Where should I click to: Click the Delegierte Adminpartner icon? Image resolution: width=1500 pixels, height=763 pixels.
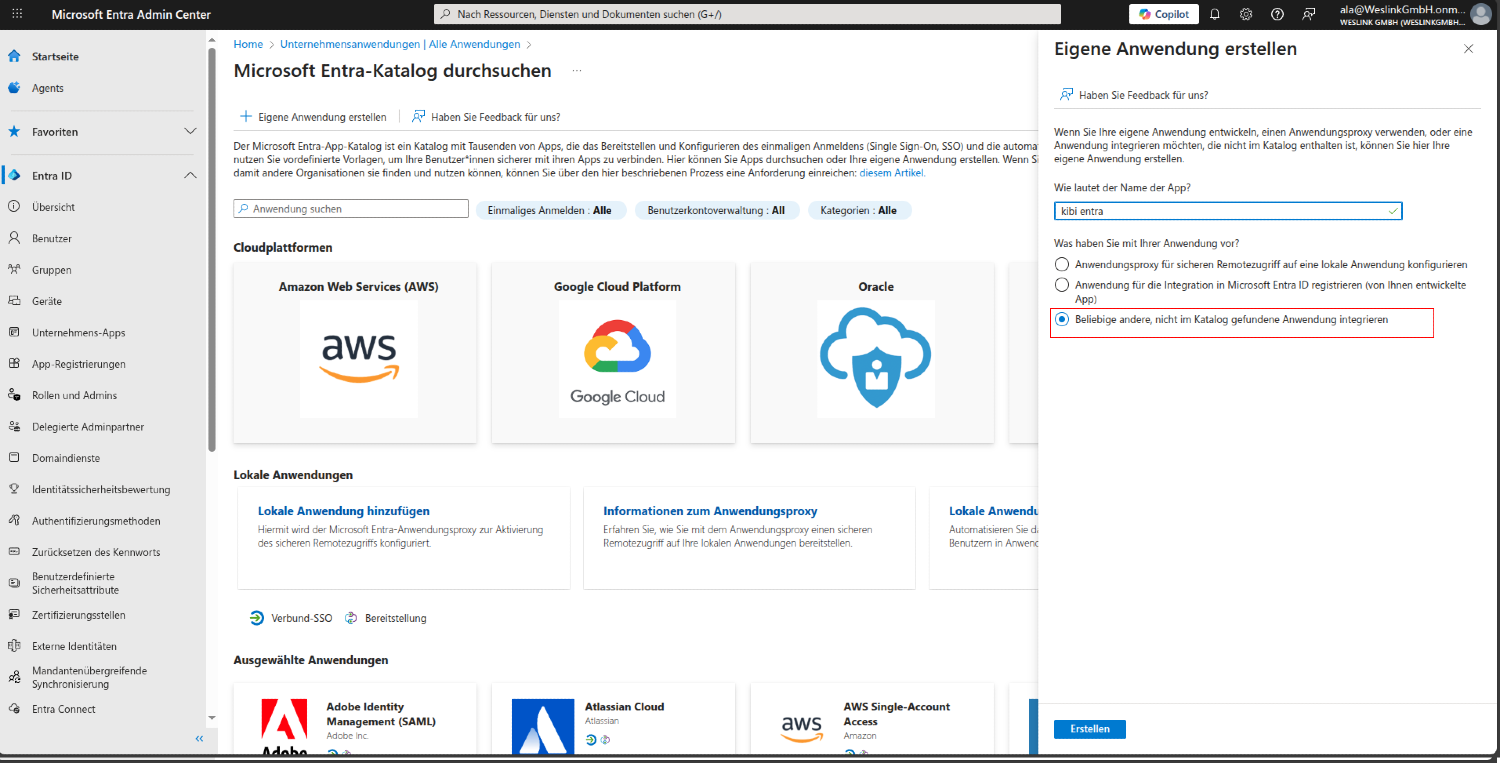click(14, 426)
